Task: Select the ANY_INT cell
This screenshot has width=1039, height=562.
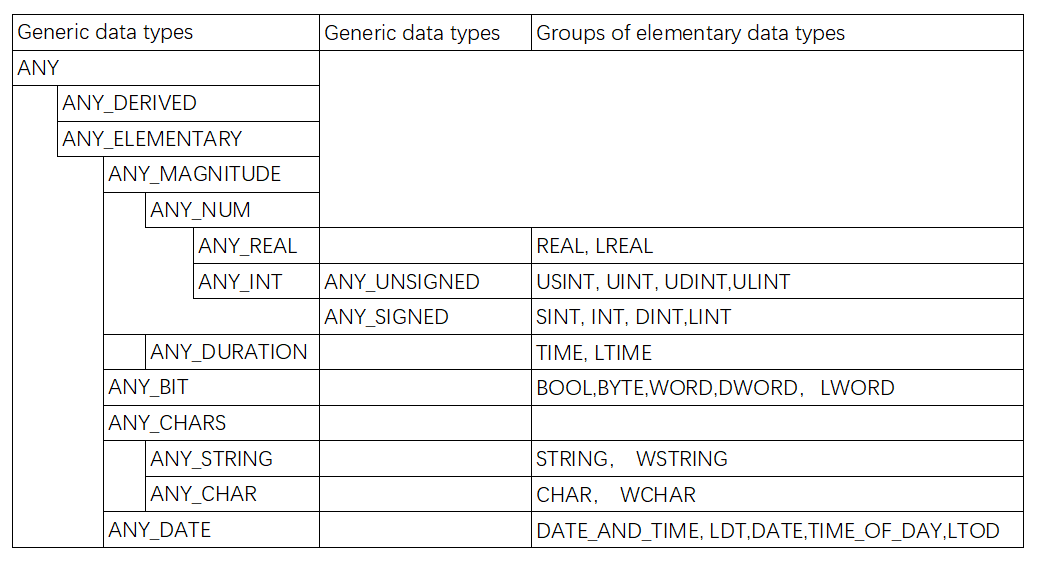Action: coord(240,282)
